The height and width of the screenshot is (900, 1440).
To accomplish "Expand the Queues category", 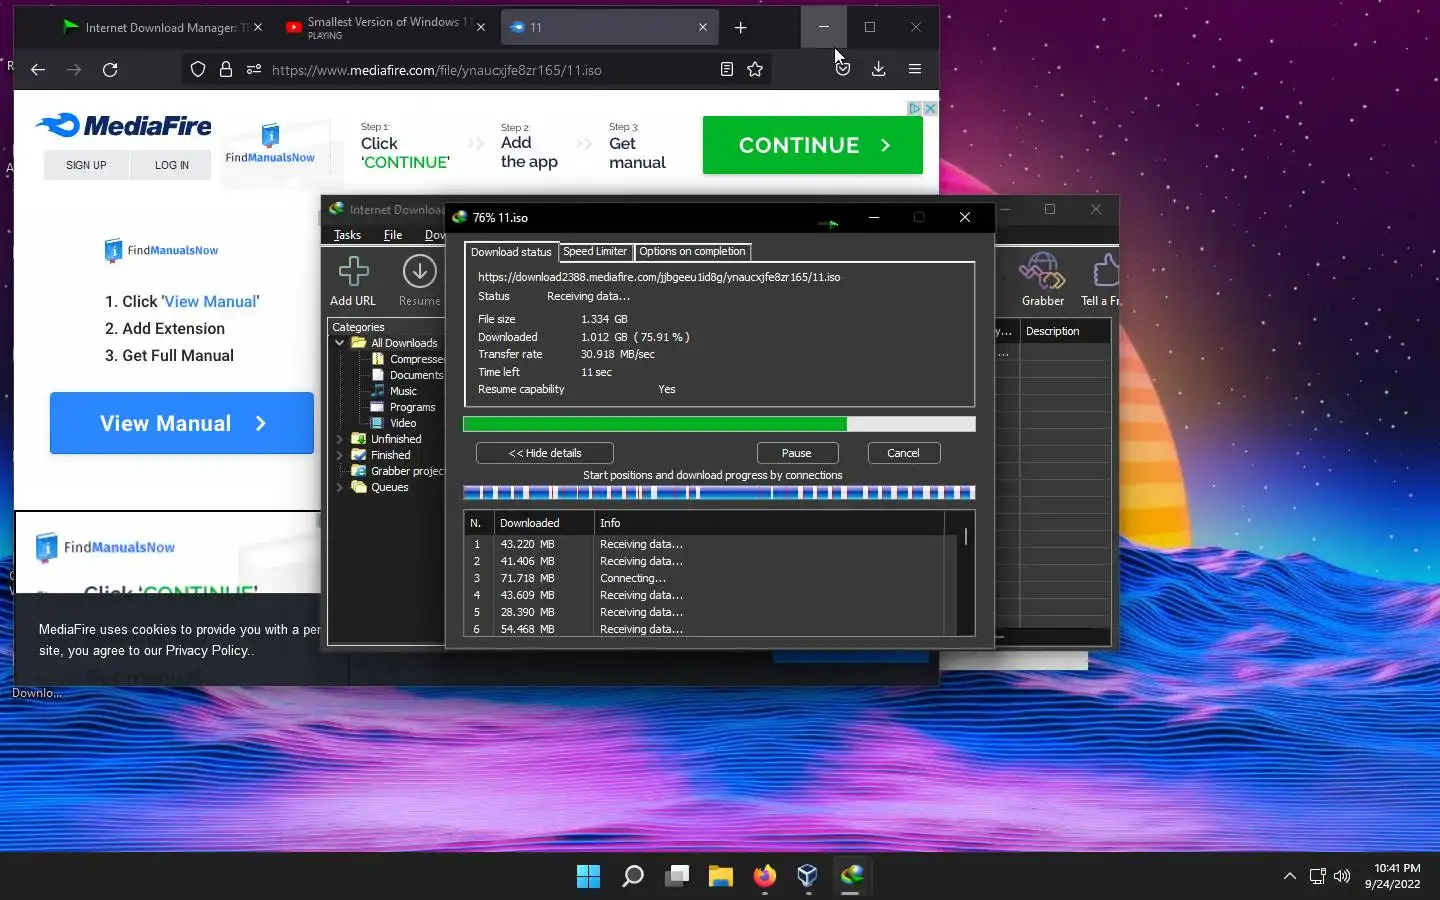I will (x=340, y=487).
